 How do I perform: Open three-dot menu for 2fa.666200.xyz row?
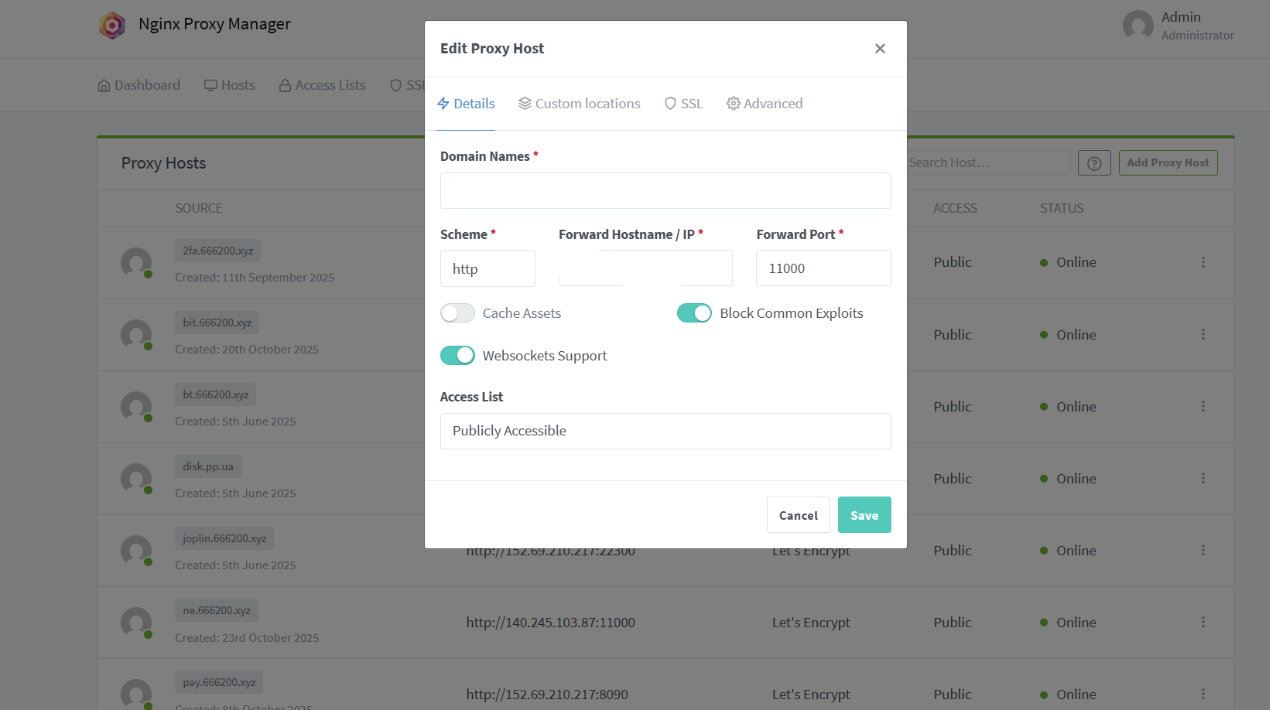coord(1203,262)
